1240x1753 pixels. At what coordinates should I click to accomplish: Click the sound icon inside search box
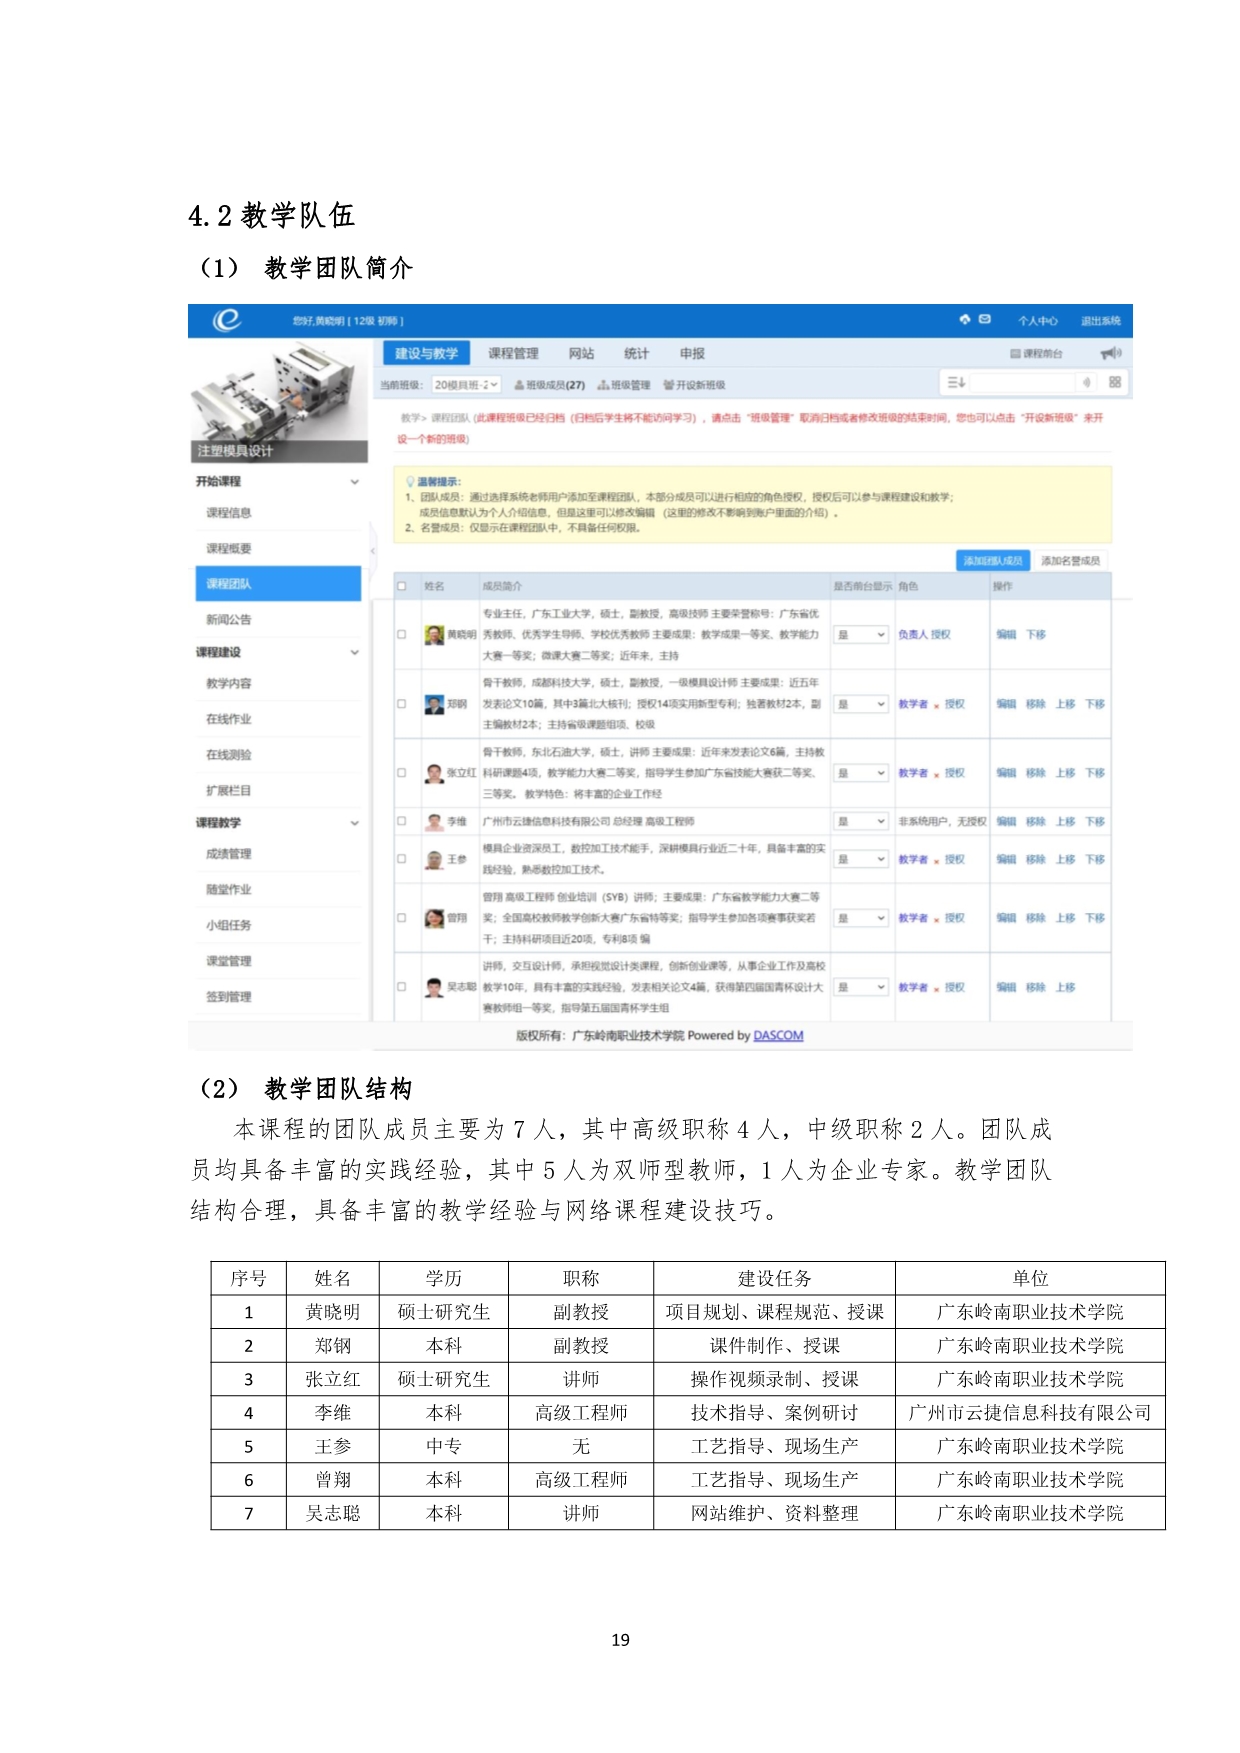coord(1087,382)
